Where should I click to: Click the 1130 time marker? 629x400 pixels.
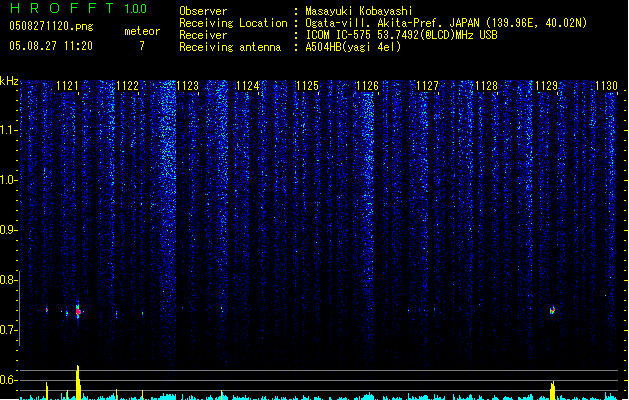pos(607,86)
